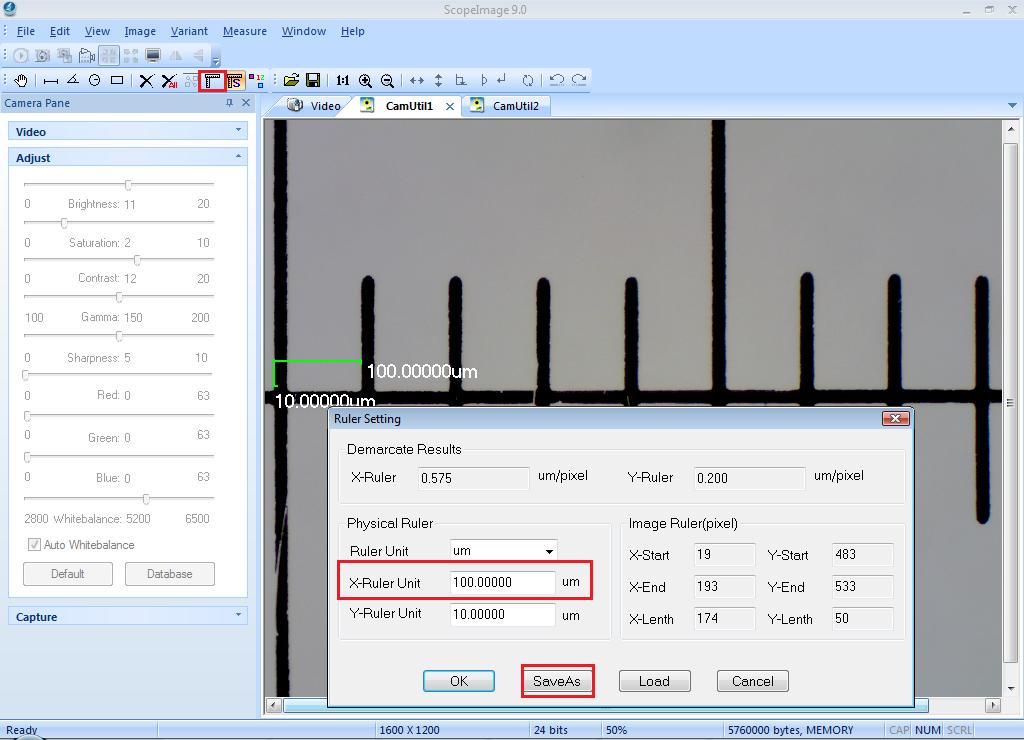
Task: Click the ruler setting S icon
Action: pos(234,80)
